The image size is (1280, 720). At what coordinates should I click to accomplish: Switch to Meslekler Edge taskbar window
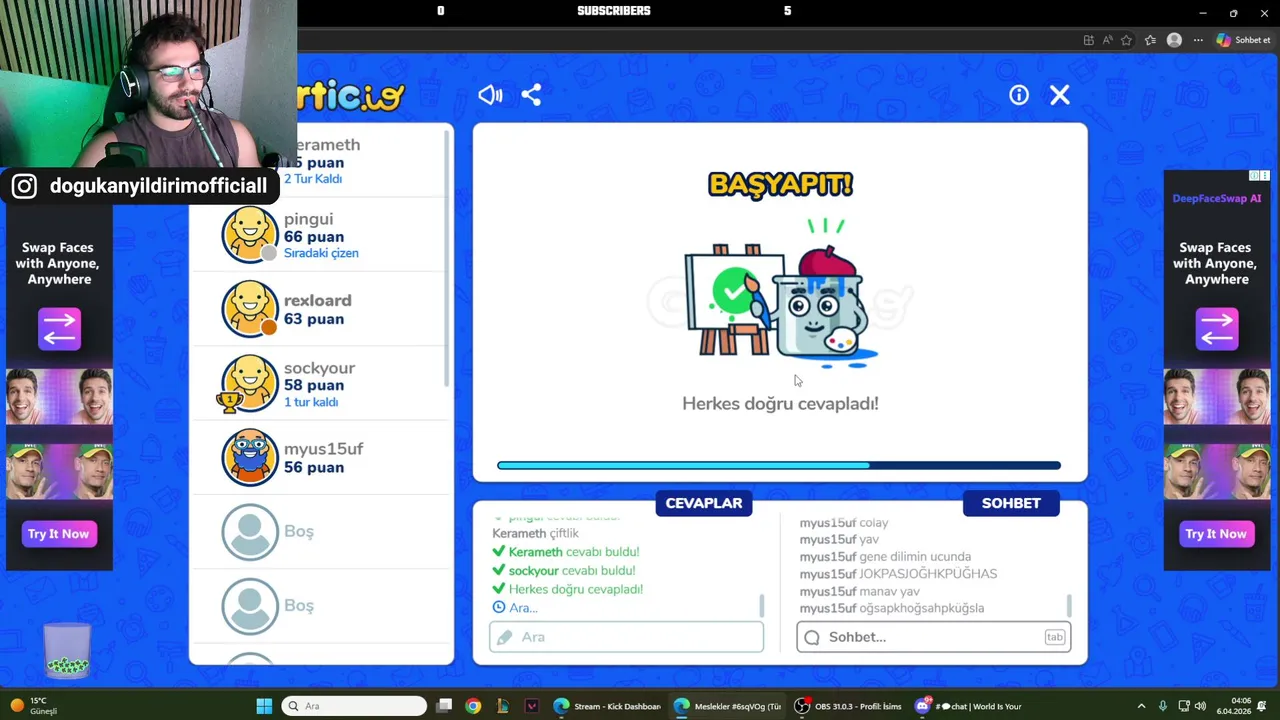pos(727,706)
